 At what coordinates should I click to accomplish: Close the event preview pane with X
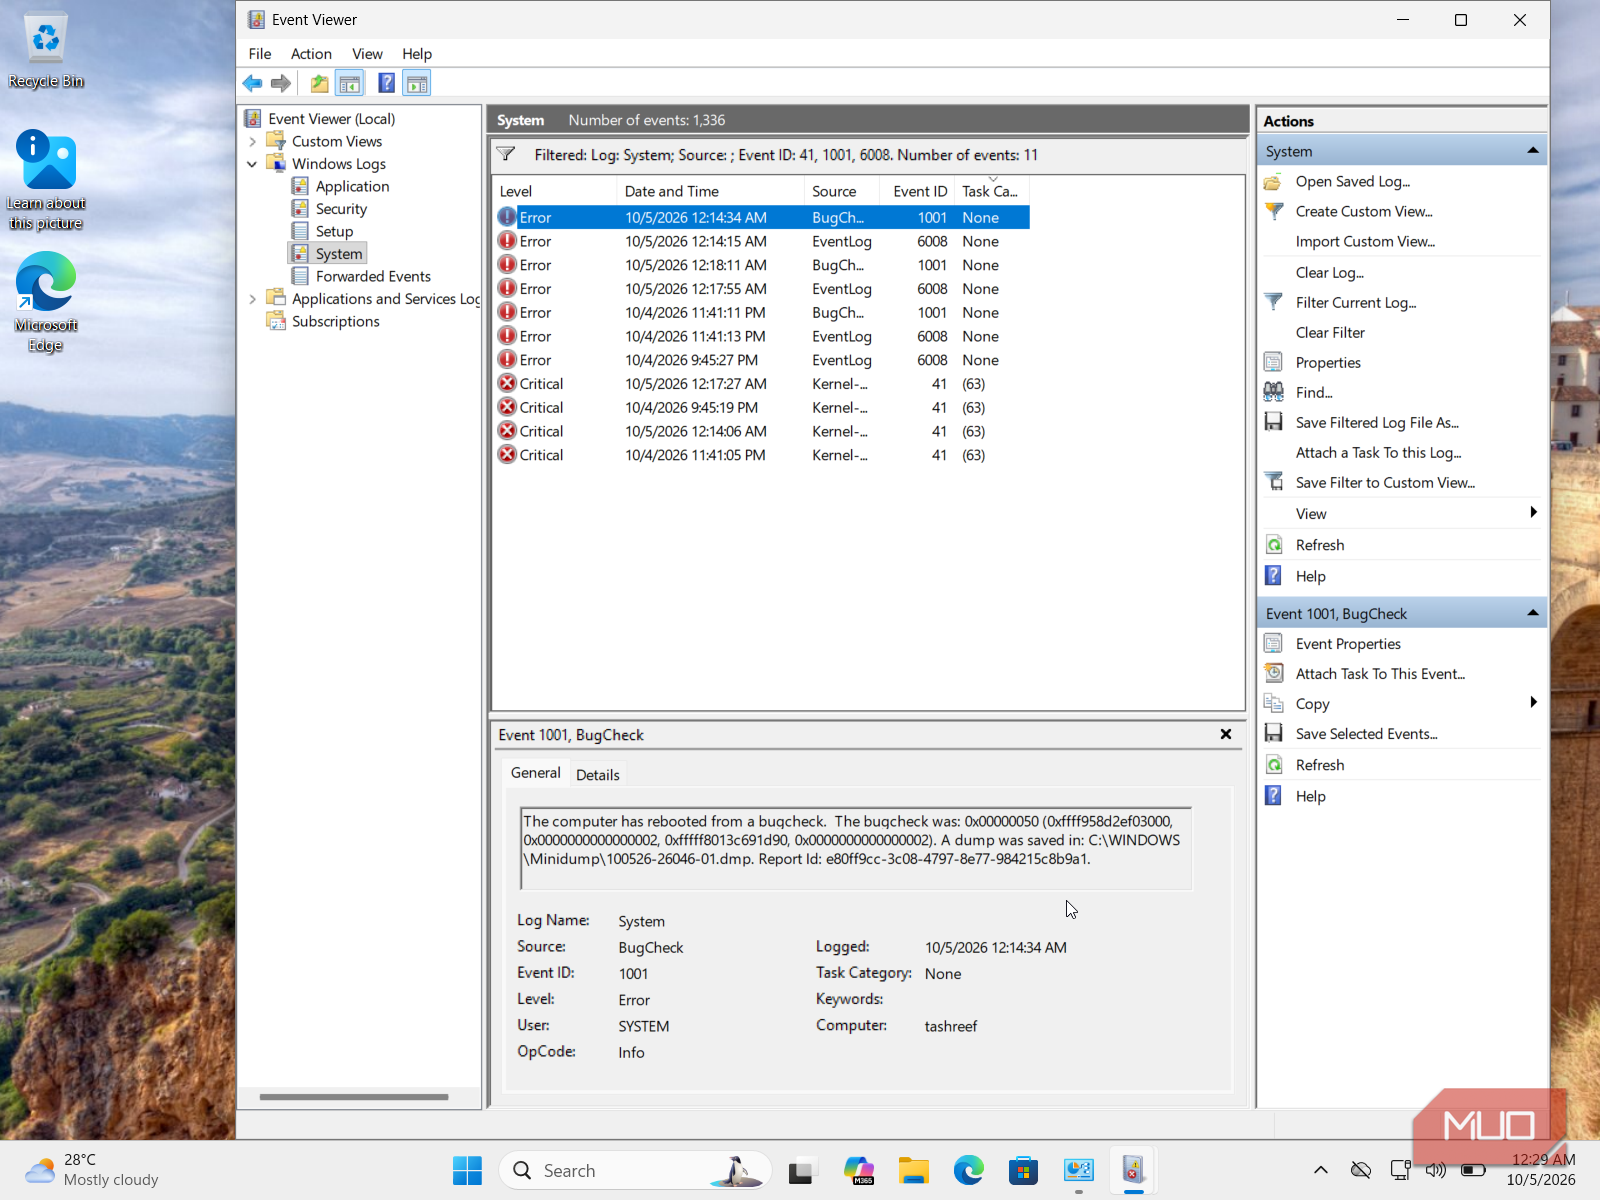(1226, 734)
